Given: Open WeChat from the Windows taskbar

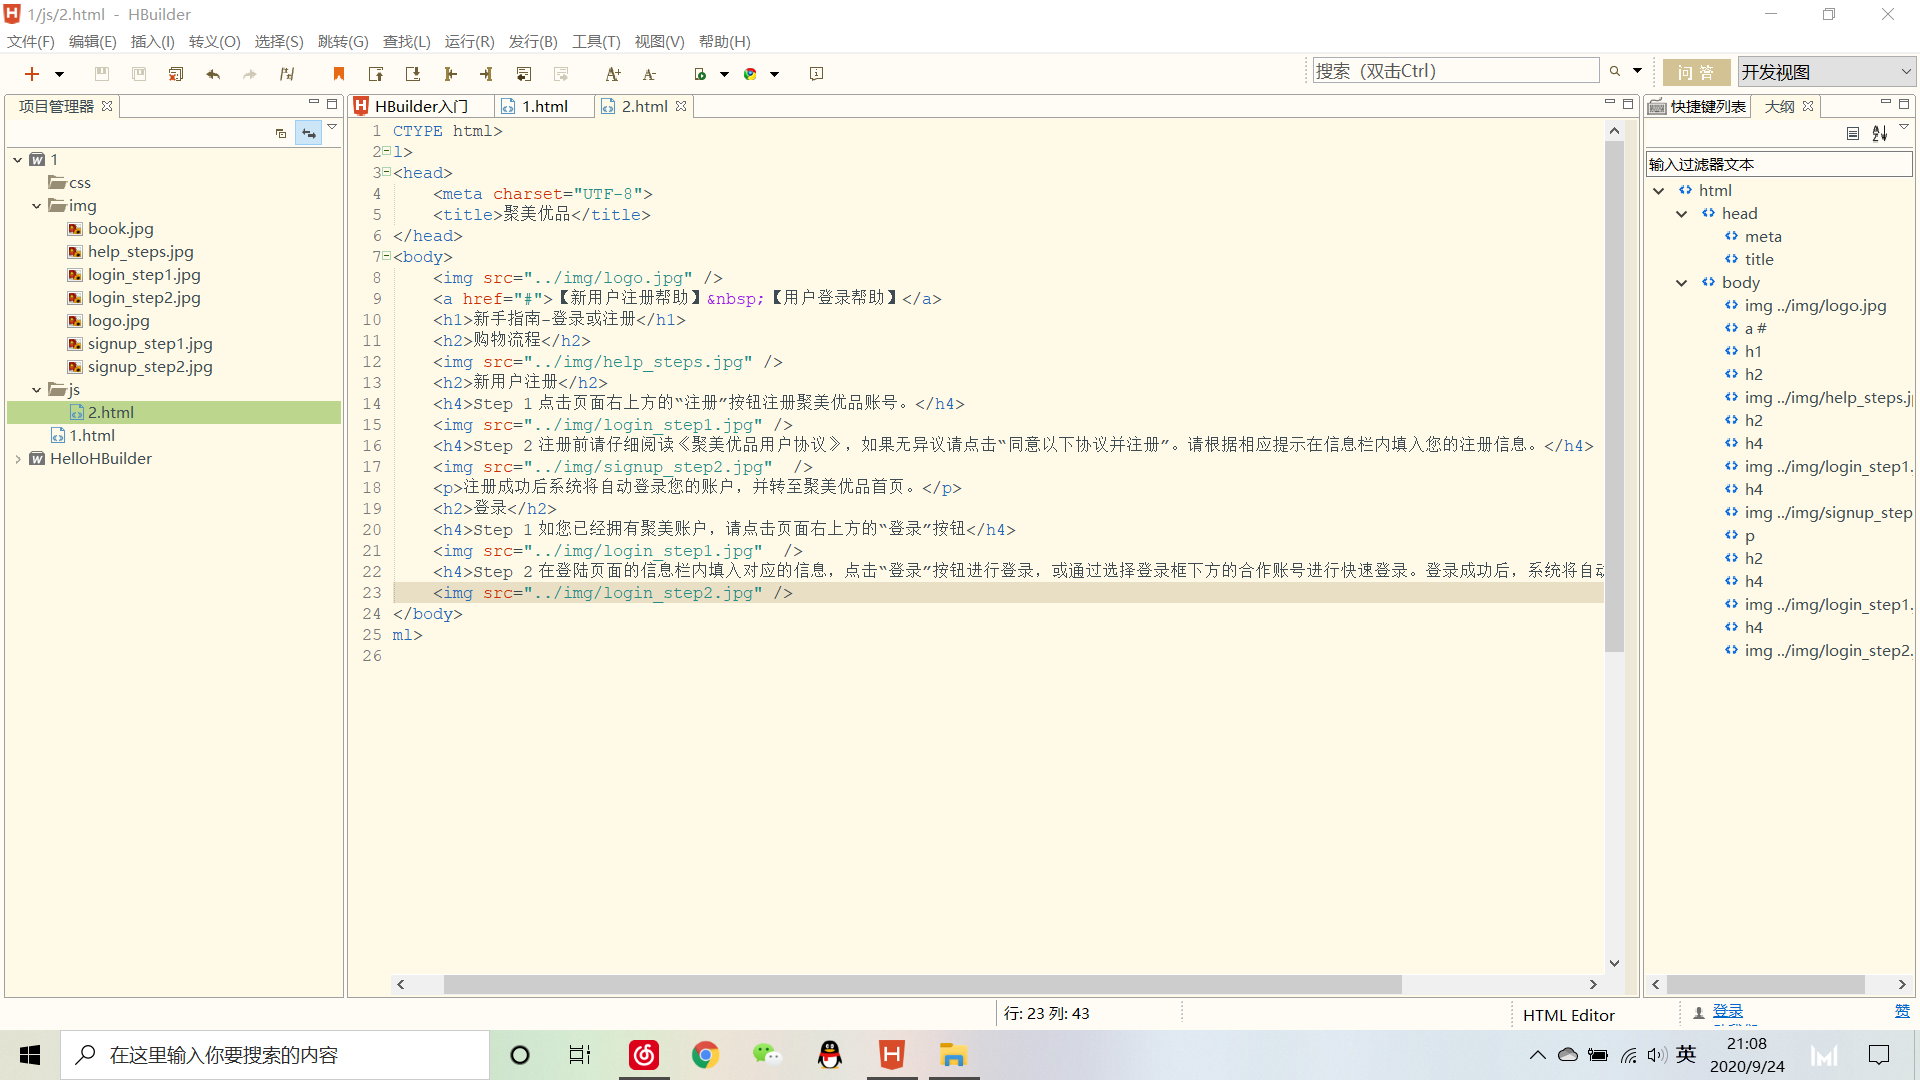Looking at the screenshot, I should (x=767, y=1055).
